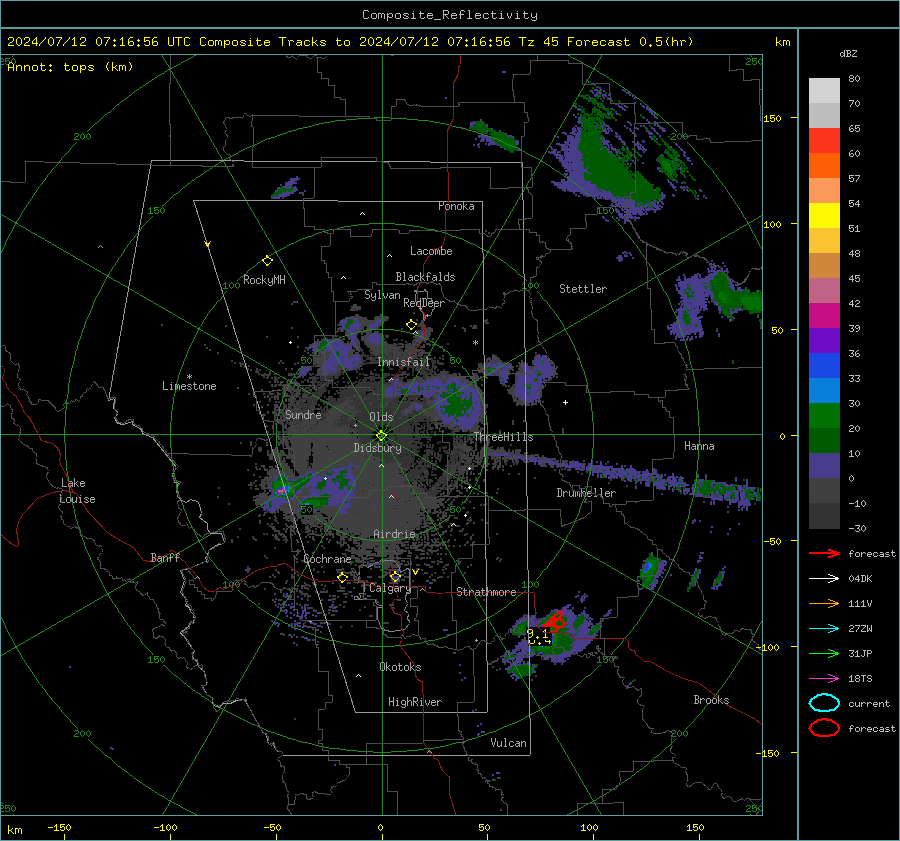Select the red 65-60 dBZ color swatch

824,141
